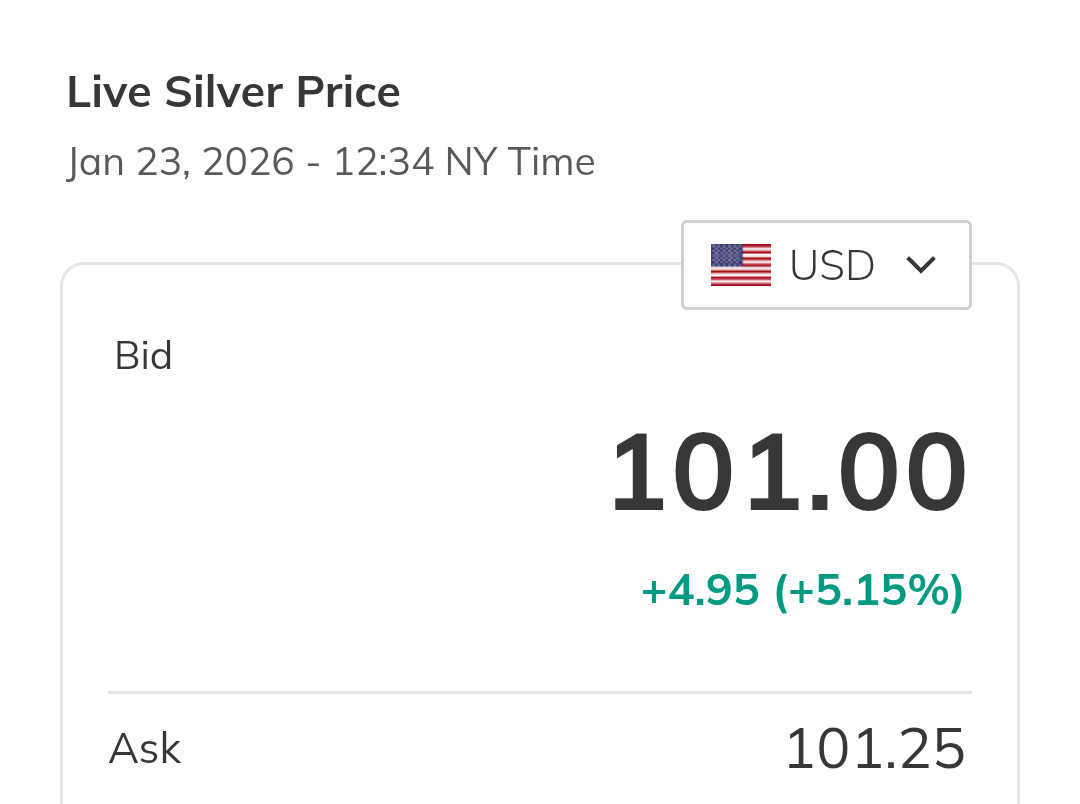Click the word Live in the heading
The width and height of the screenshot is (1080, 804).
pyautogui.click(x=110, y=93)
